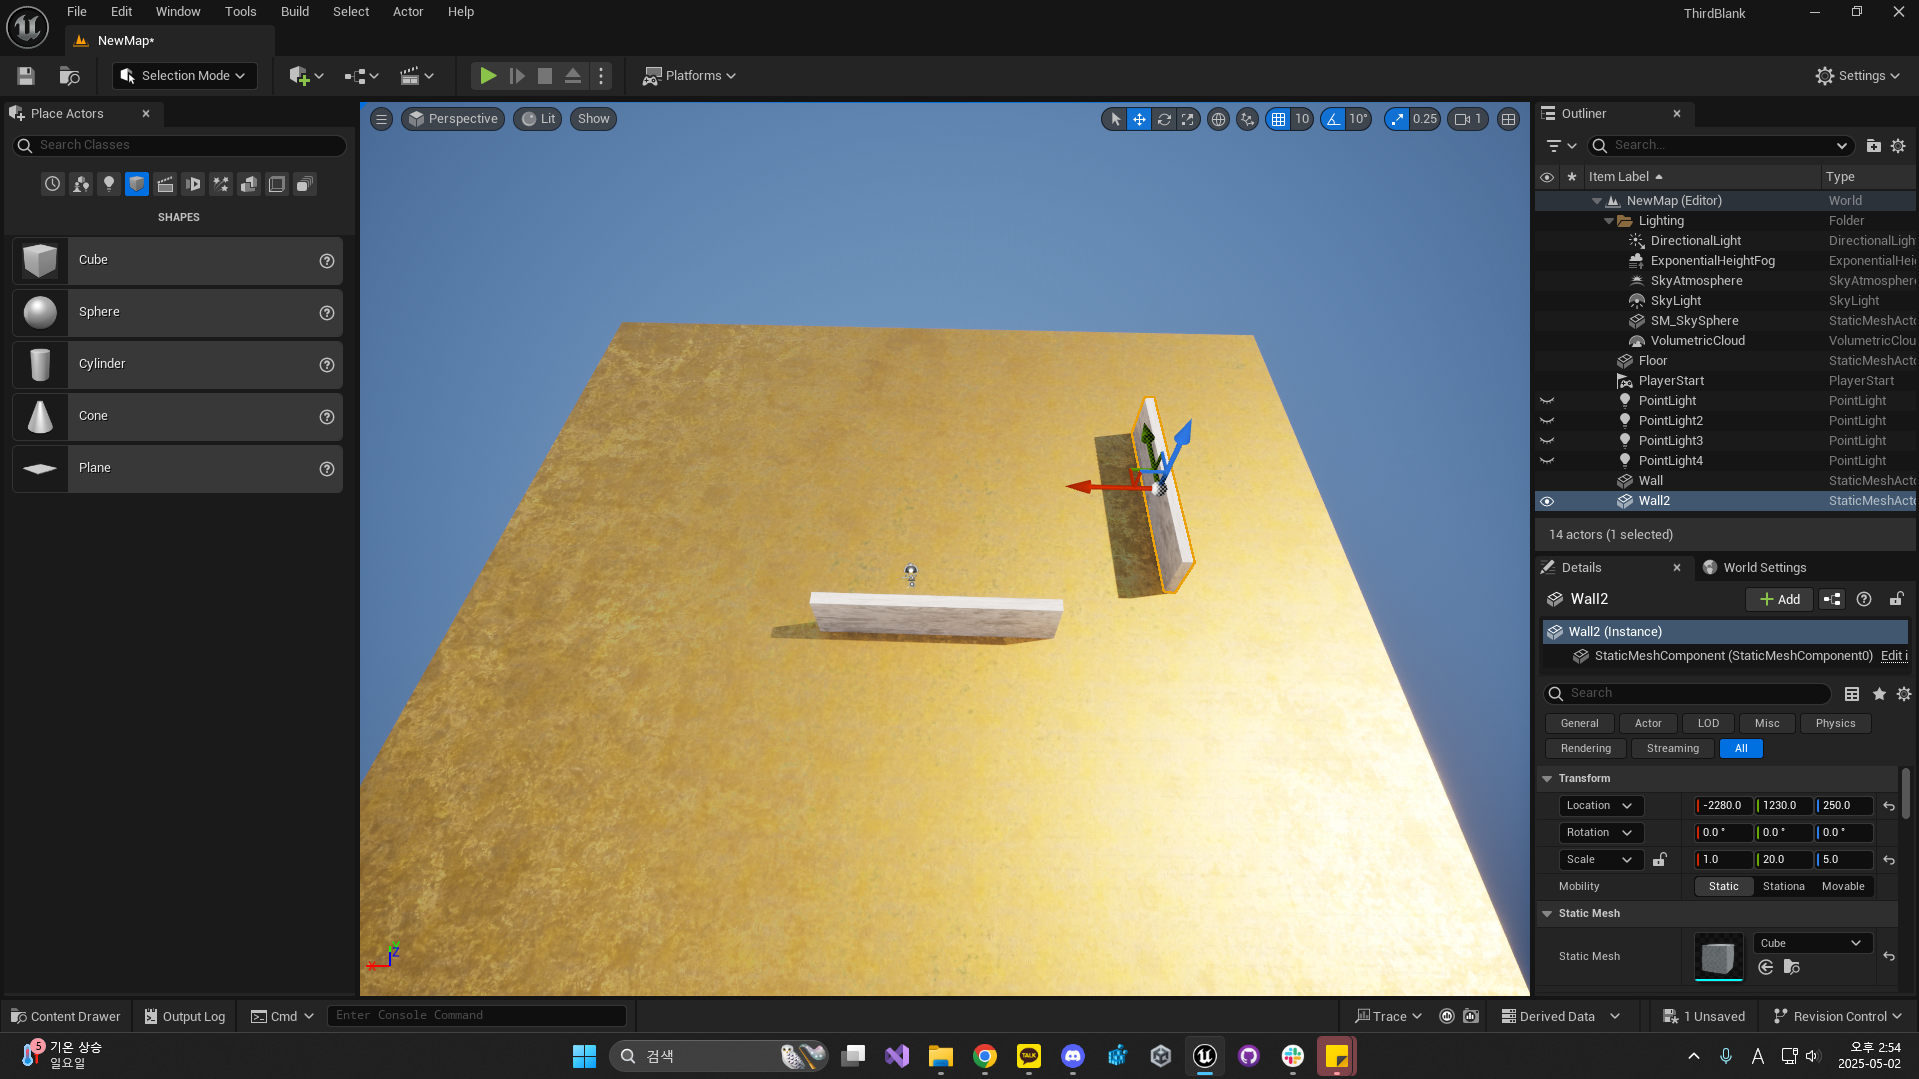Select the Volumes category icon
1919x1079 pixels.
tap(277, 184)
